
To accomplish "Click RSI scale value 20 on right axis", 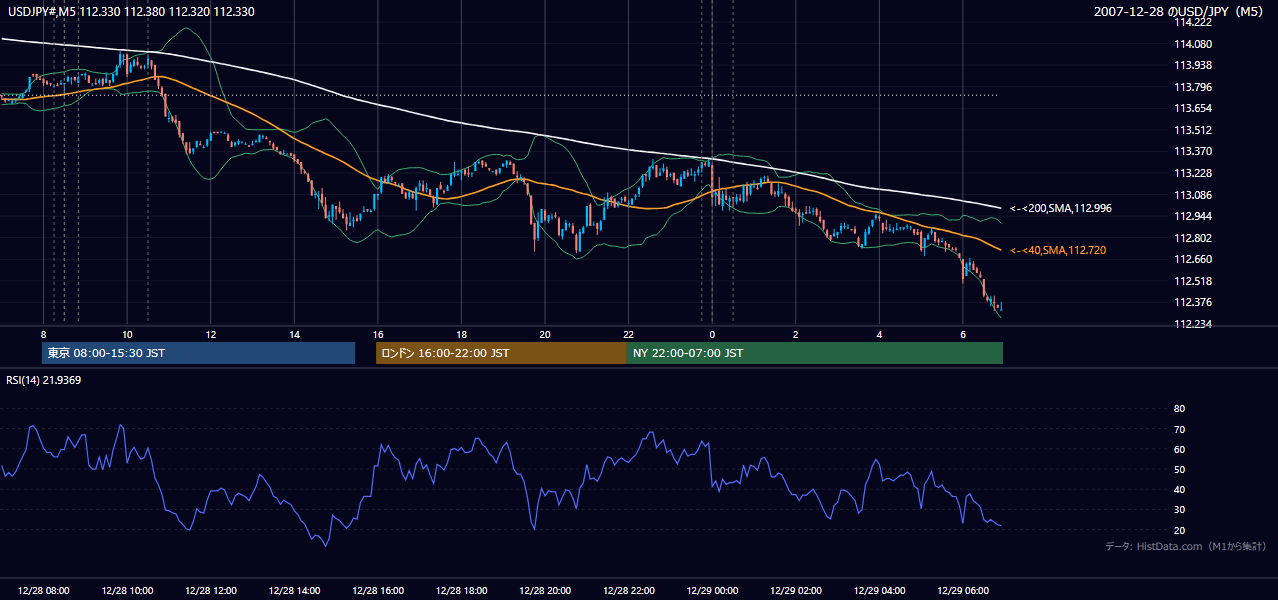I will (x=1179, y=530).
